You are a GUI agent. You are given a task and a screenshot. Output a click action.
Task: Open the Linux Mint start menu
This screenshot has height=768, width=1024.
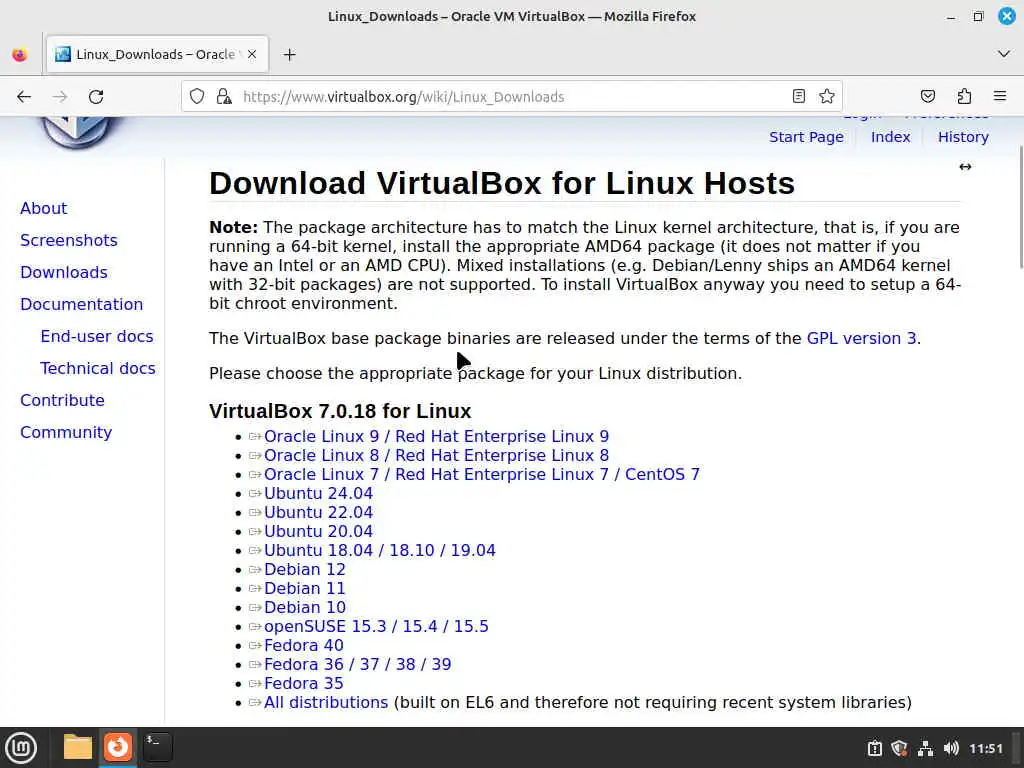pos(21,747)
